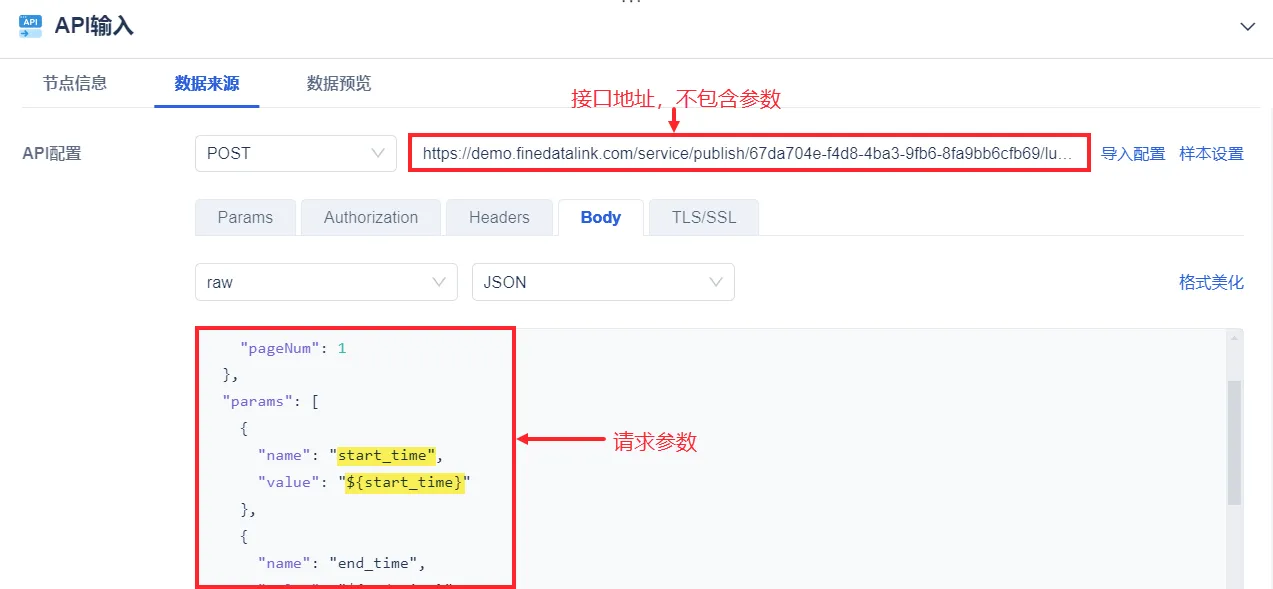Click the "${start_time}" value text

click(x=405, y=483)
